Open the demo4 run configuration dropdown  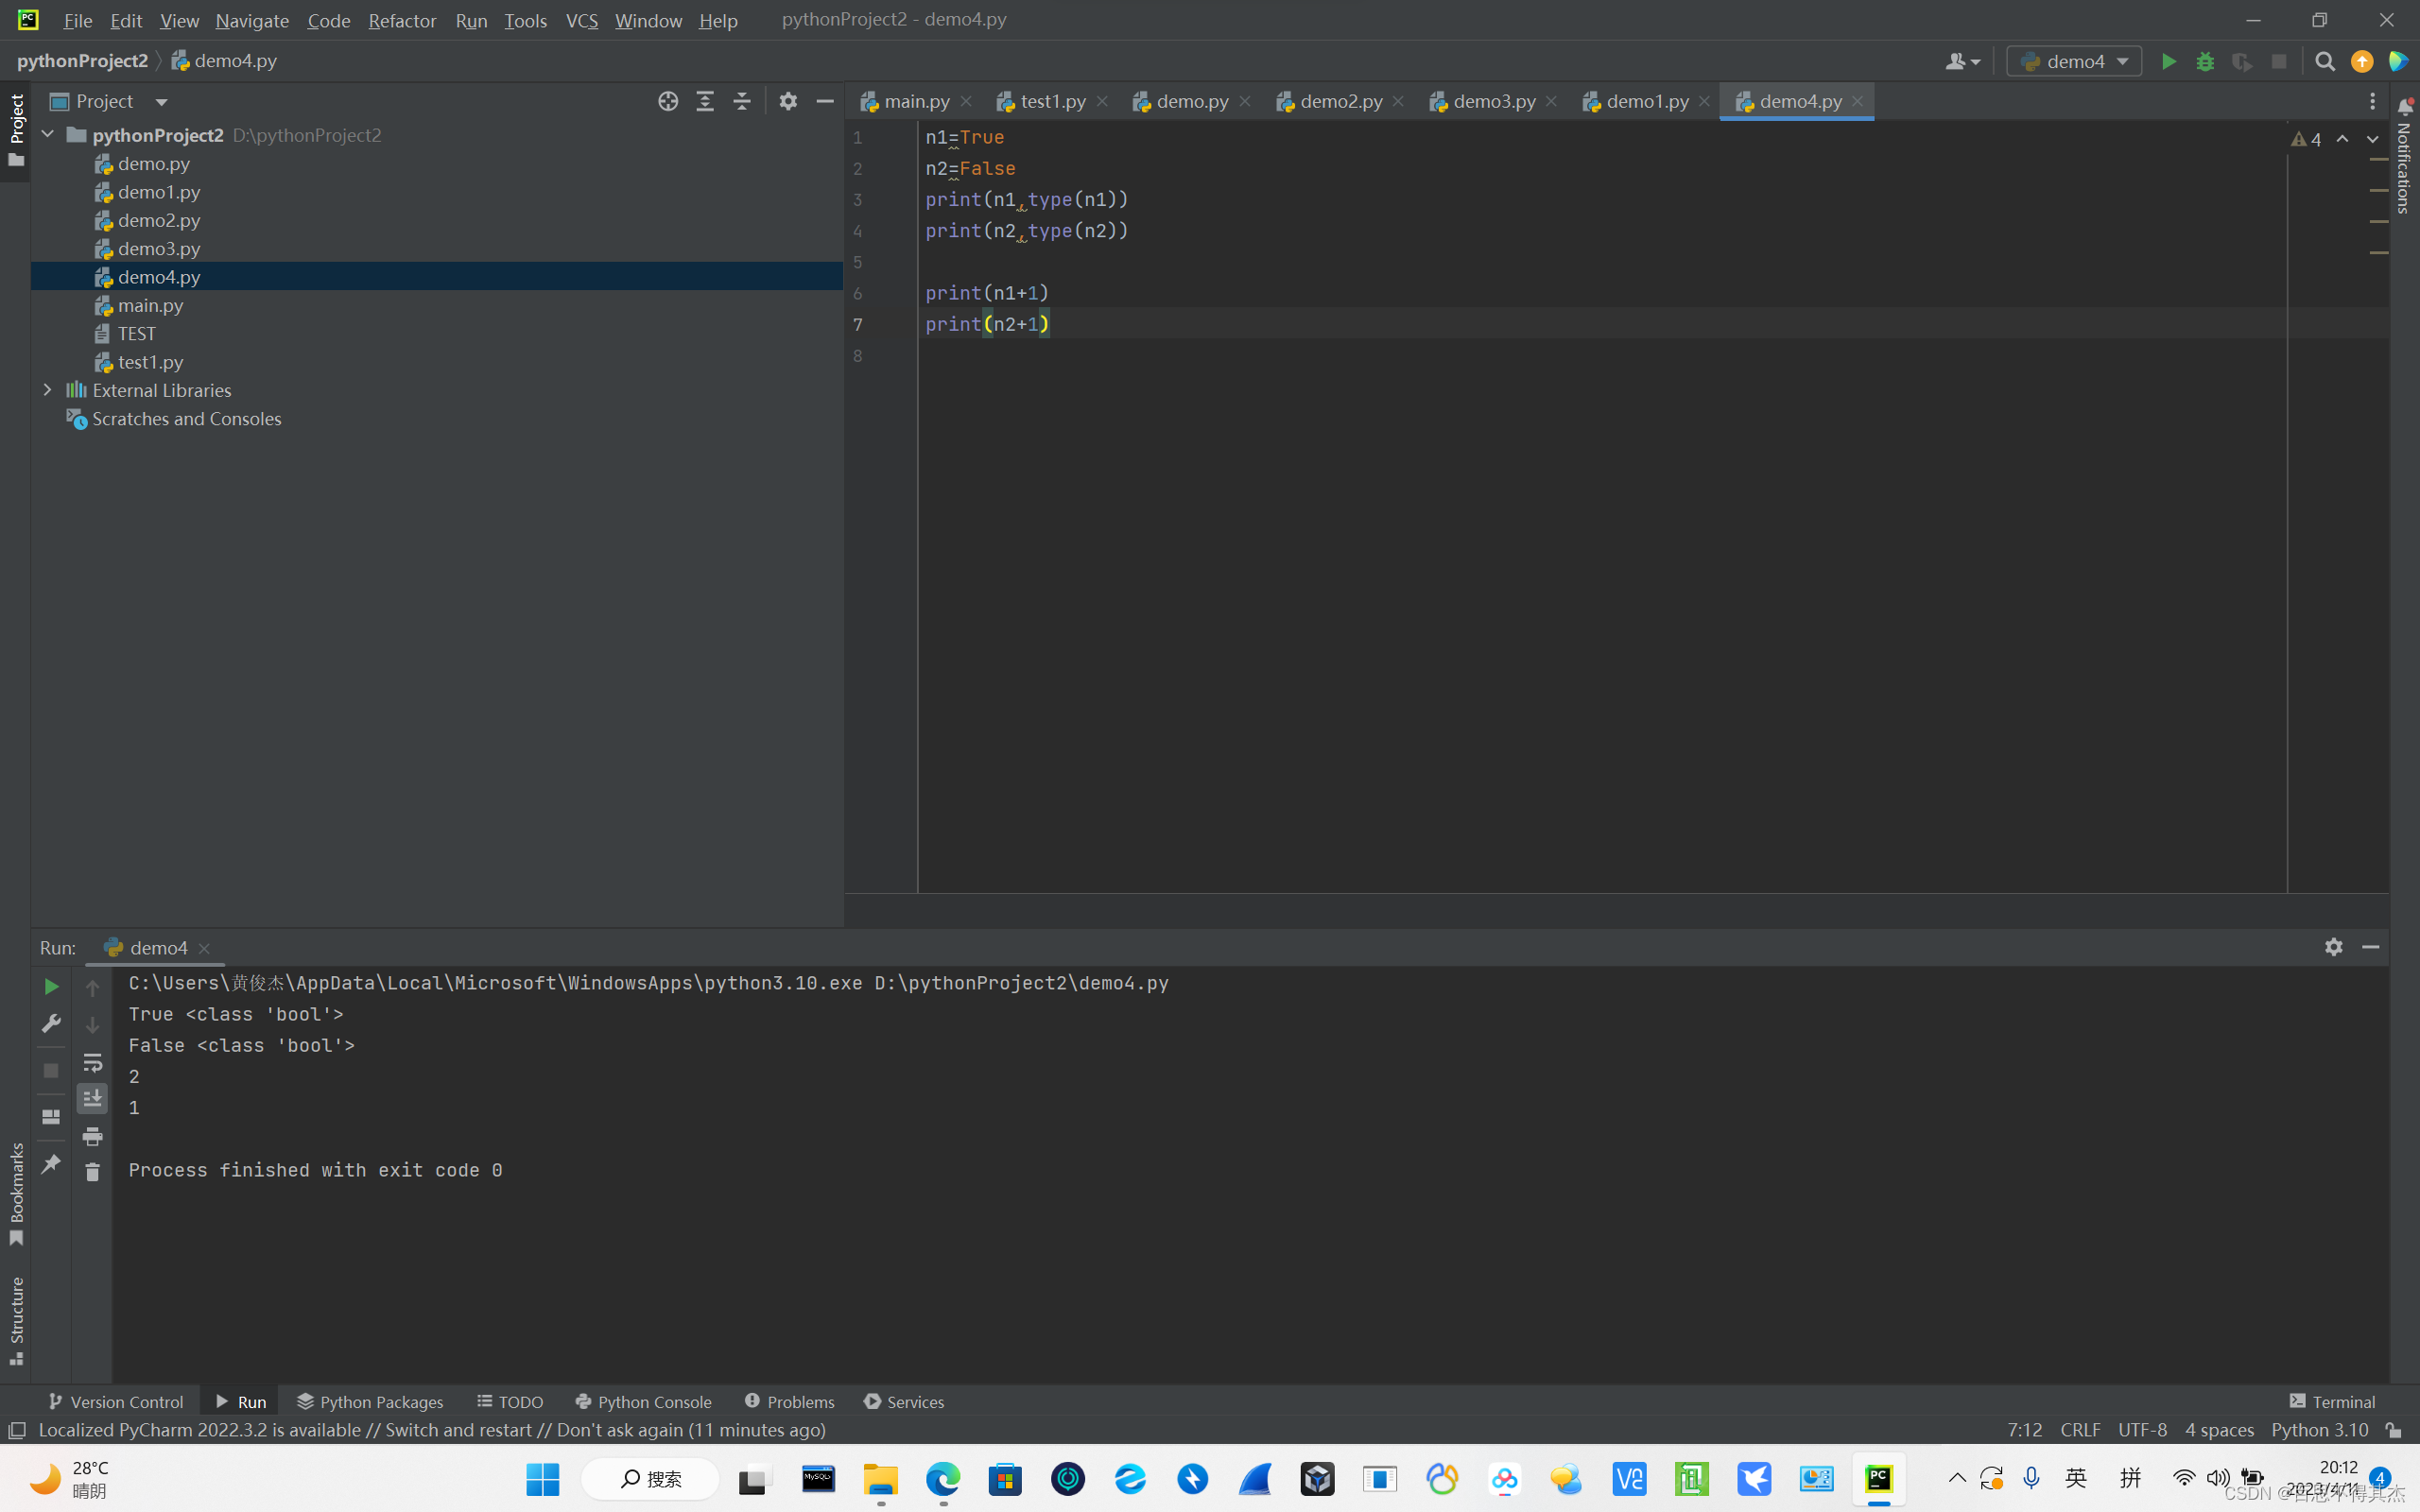[2075, 62]
